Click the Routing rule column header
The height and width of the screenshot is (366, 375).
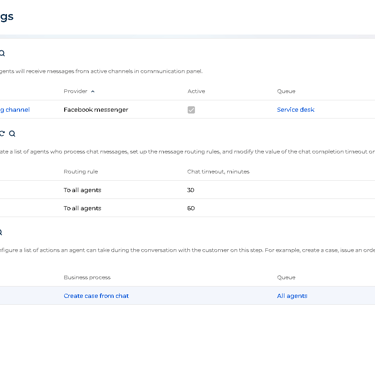click(81, 172)
